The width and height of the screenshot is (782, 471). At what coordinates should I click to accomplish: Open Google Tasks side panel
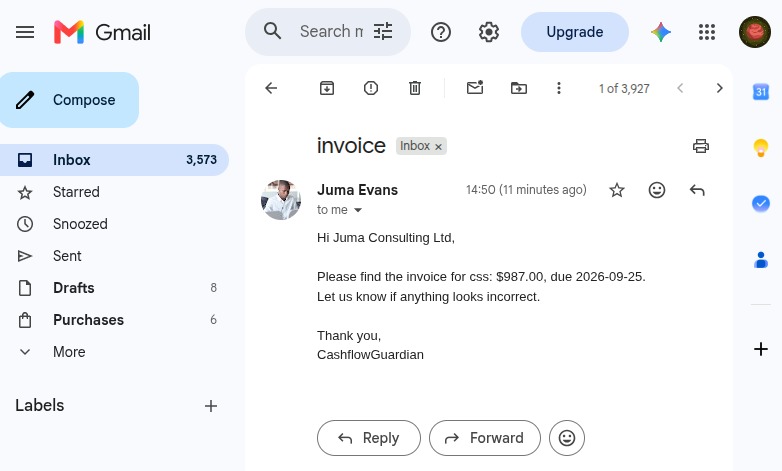(761, 204)
